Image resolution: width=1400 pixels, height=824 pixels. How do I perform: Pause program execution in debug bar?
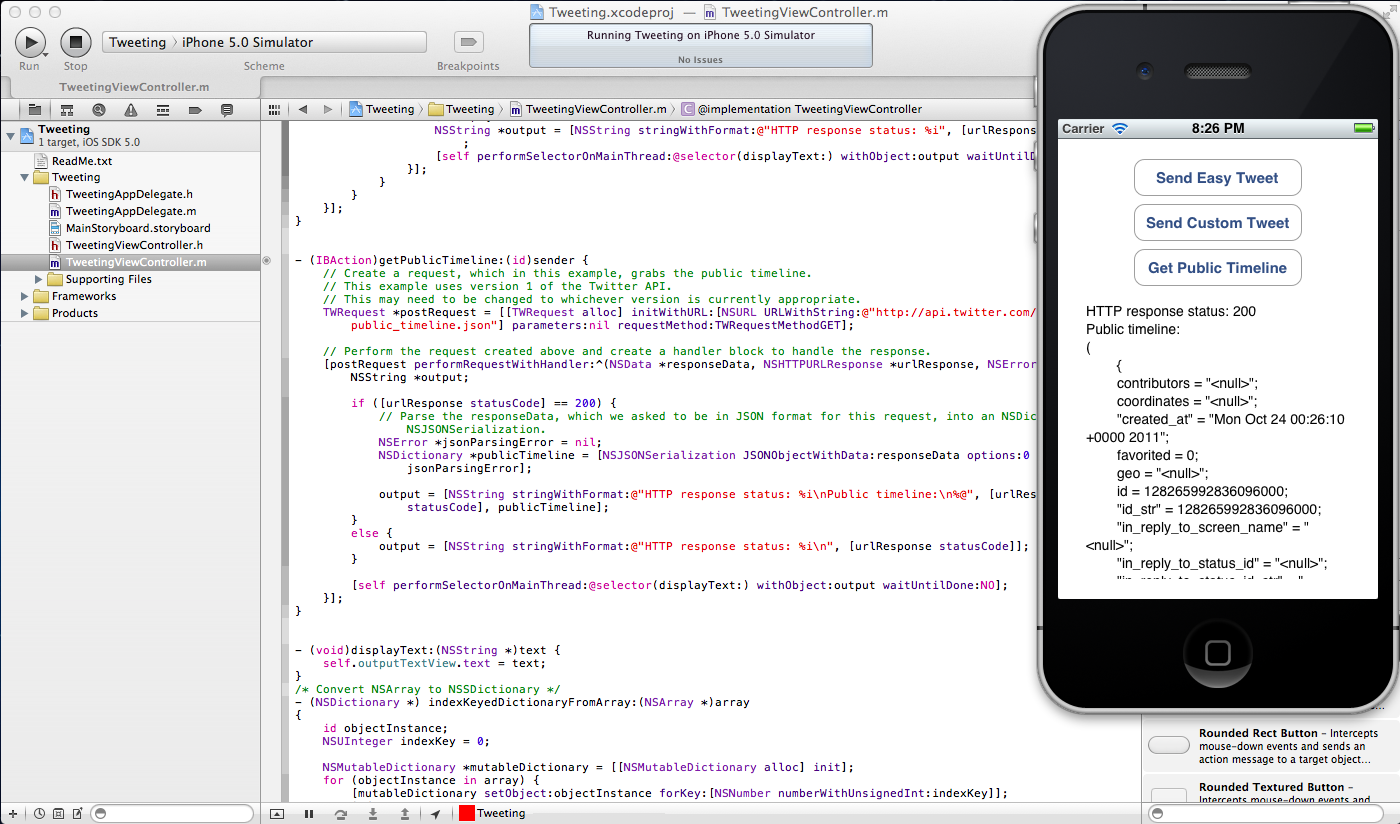(309, 813)
